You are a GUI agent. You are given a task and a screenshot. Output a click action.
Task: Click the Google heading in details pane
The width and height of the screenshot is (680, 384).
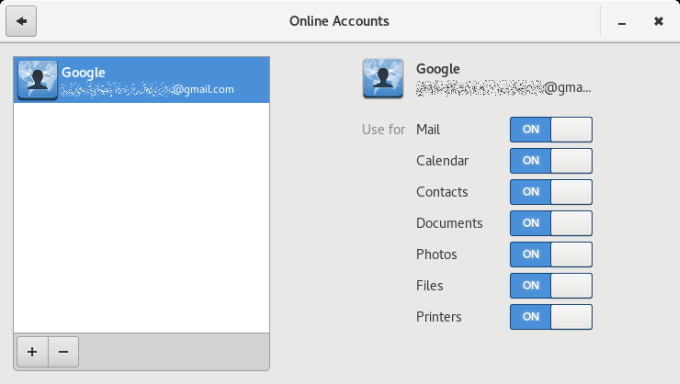tap(438, 69)
